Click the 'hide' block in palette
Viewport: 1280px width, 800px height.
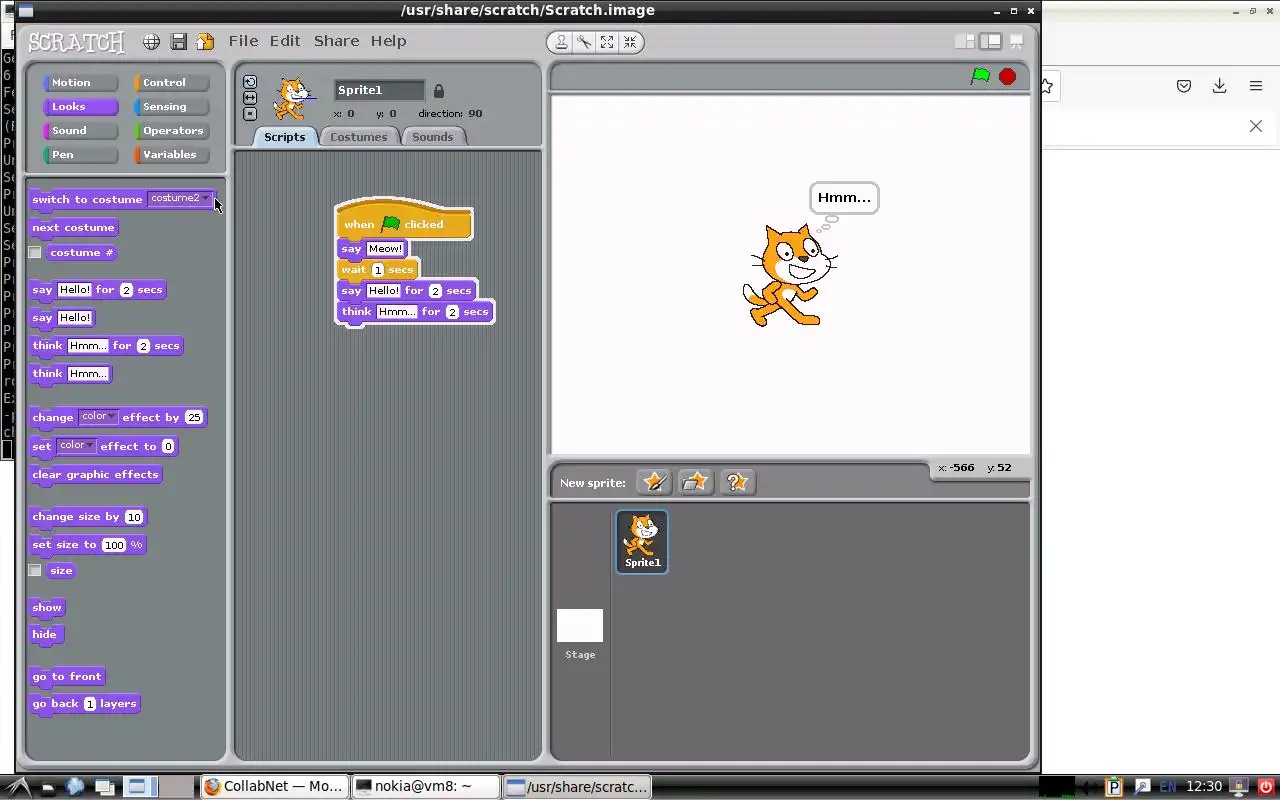(45, 635)
